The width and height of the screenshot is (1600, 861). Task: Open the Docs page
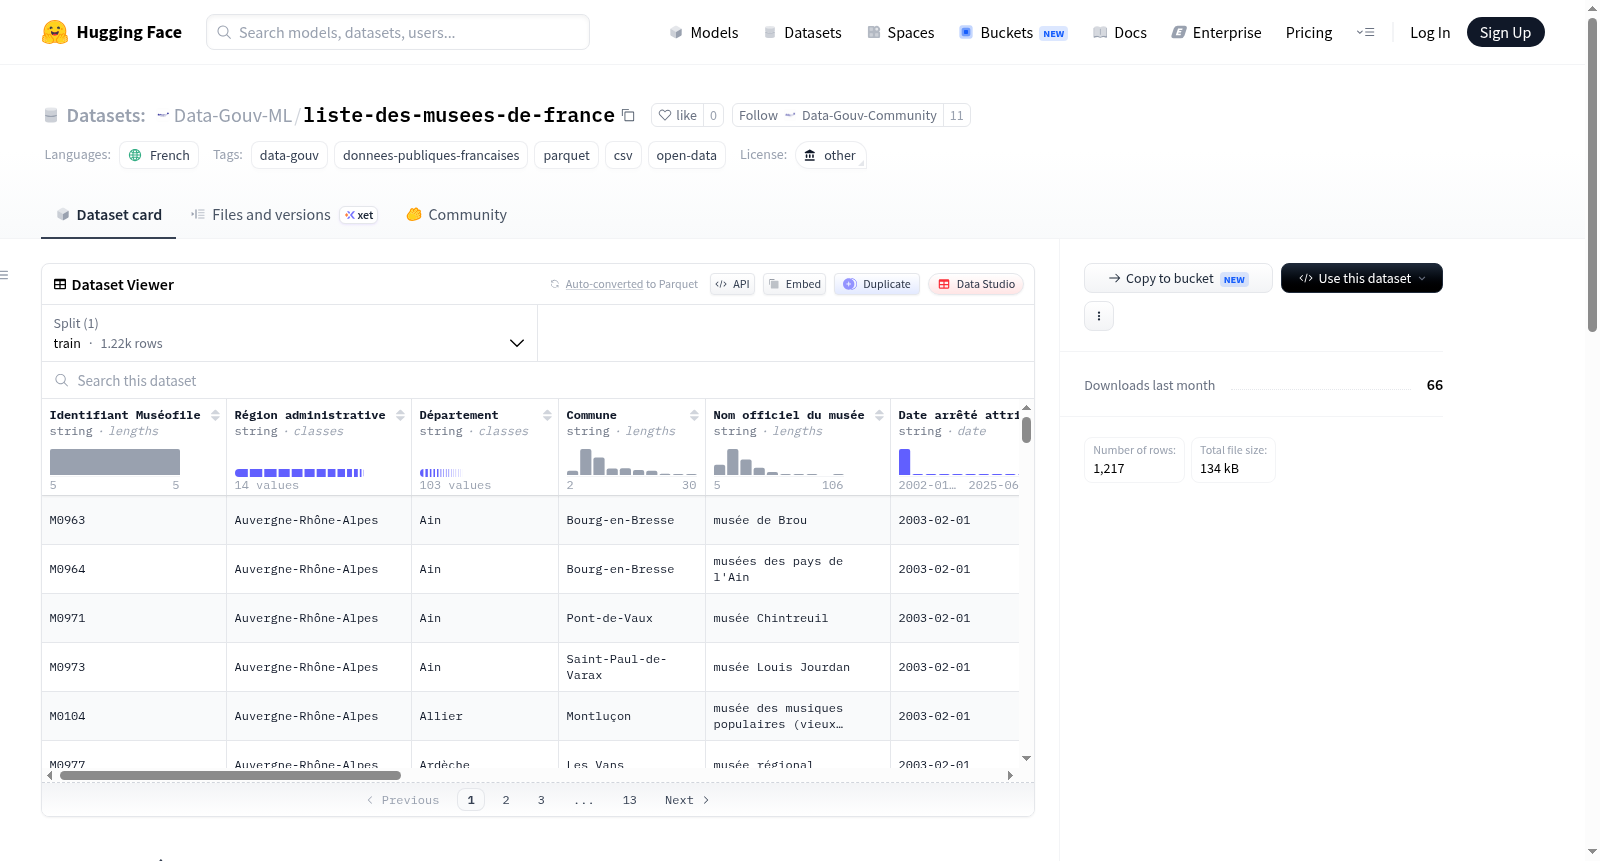tap(1119, 32)
